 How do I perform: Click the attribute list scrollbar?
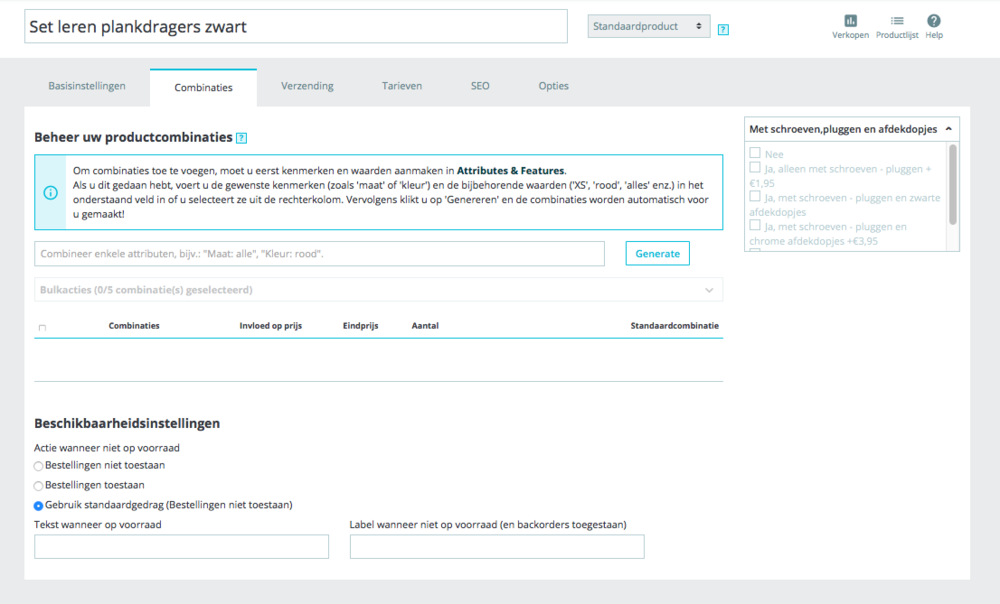[x=953, y=184]
